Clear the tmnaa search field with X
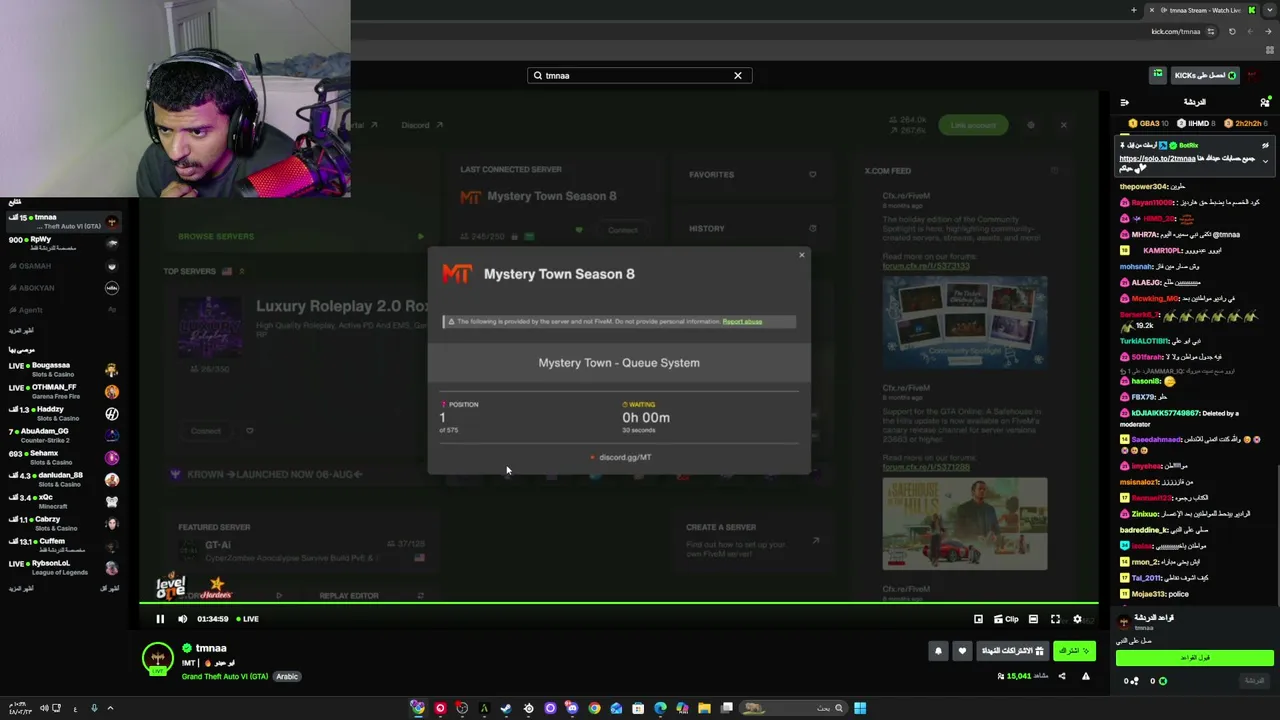This screenshot has width=1280, height=720. pos(738,75)
